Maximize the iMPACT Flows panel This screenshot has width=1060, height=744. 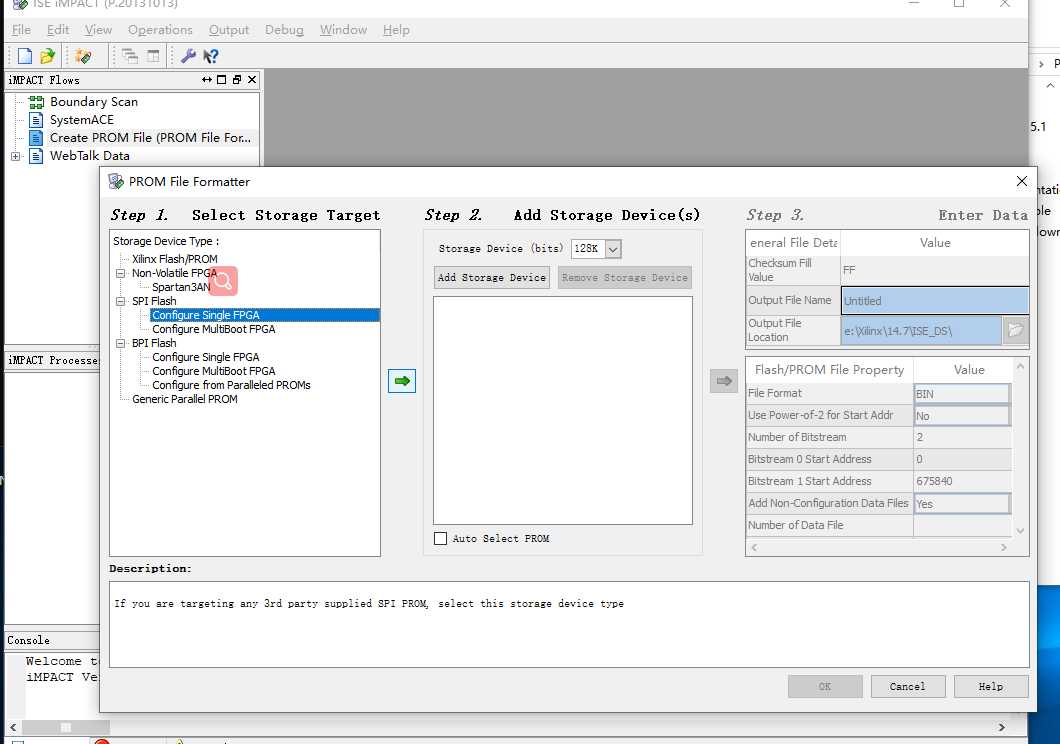[x=222, y=80]
